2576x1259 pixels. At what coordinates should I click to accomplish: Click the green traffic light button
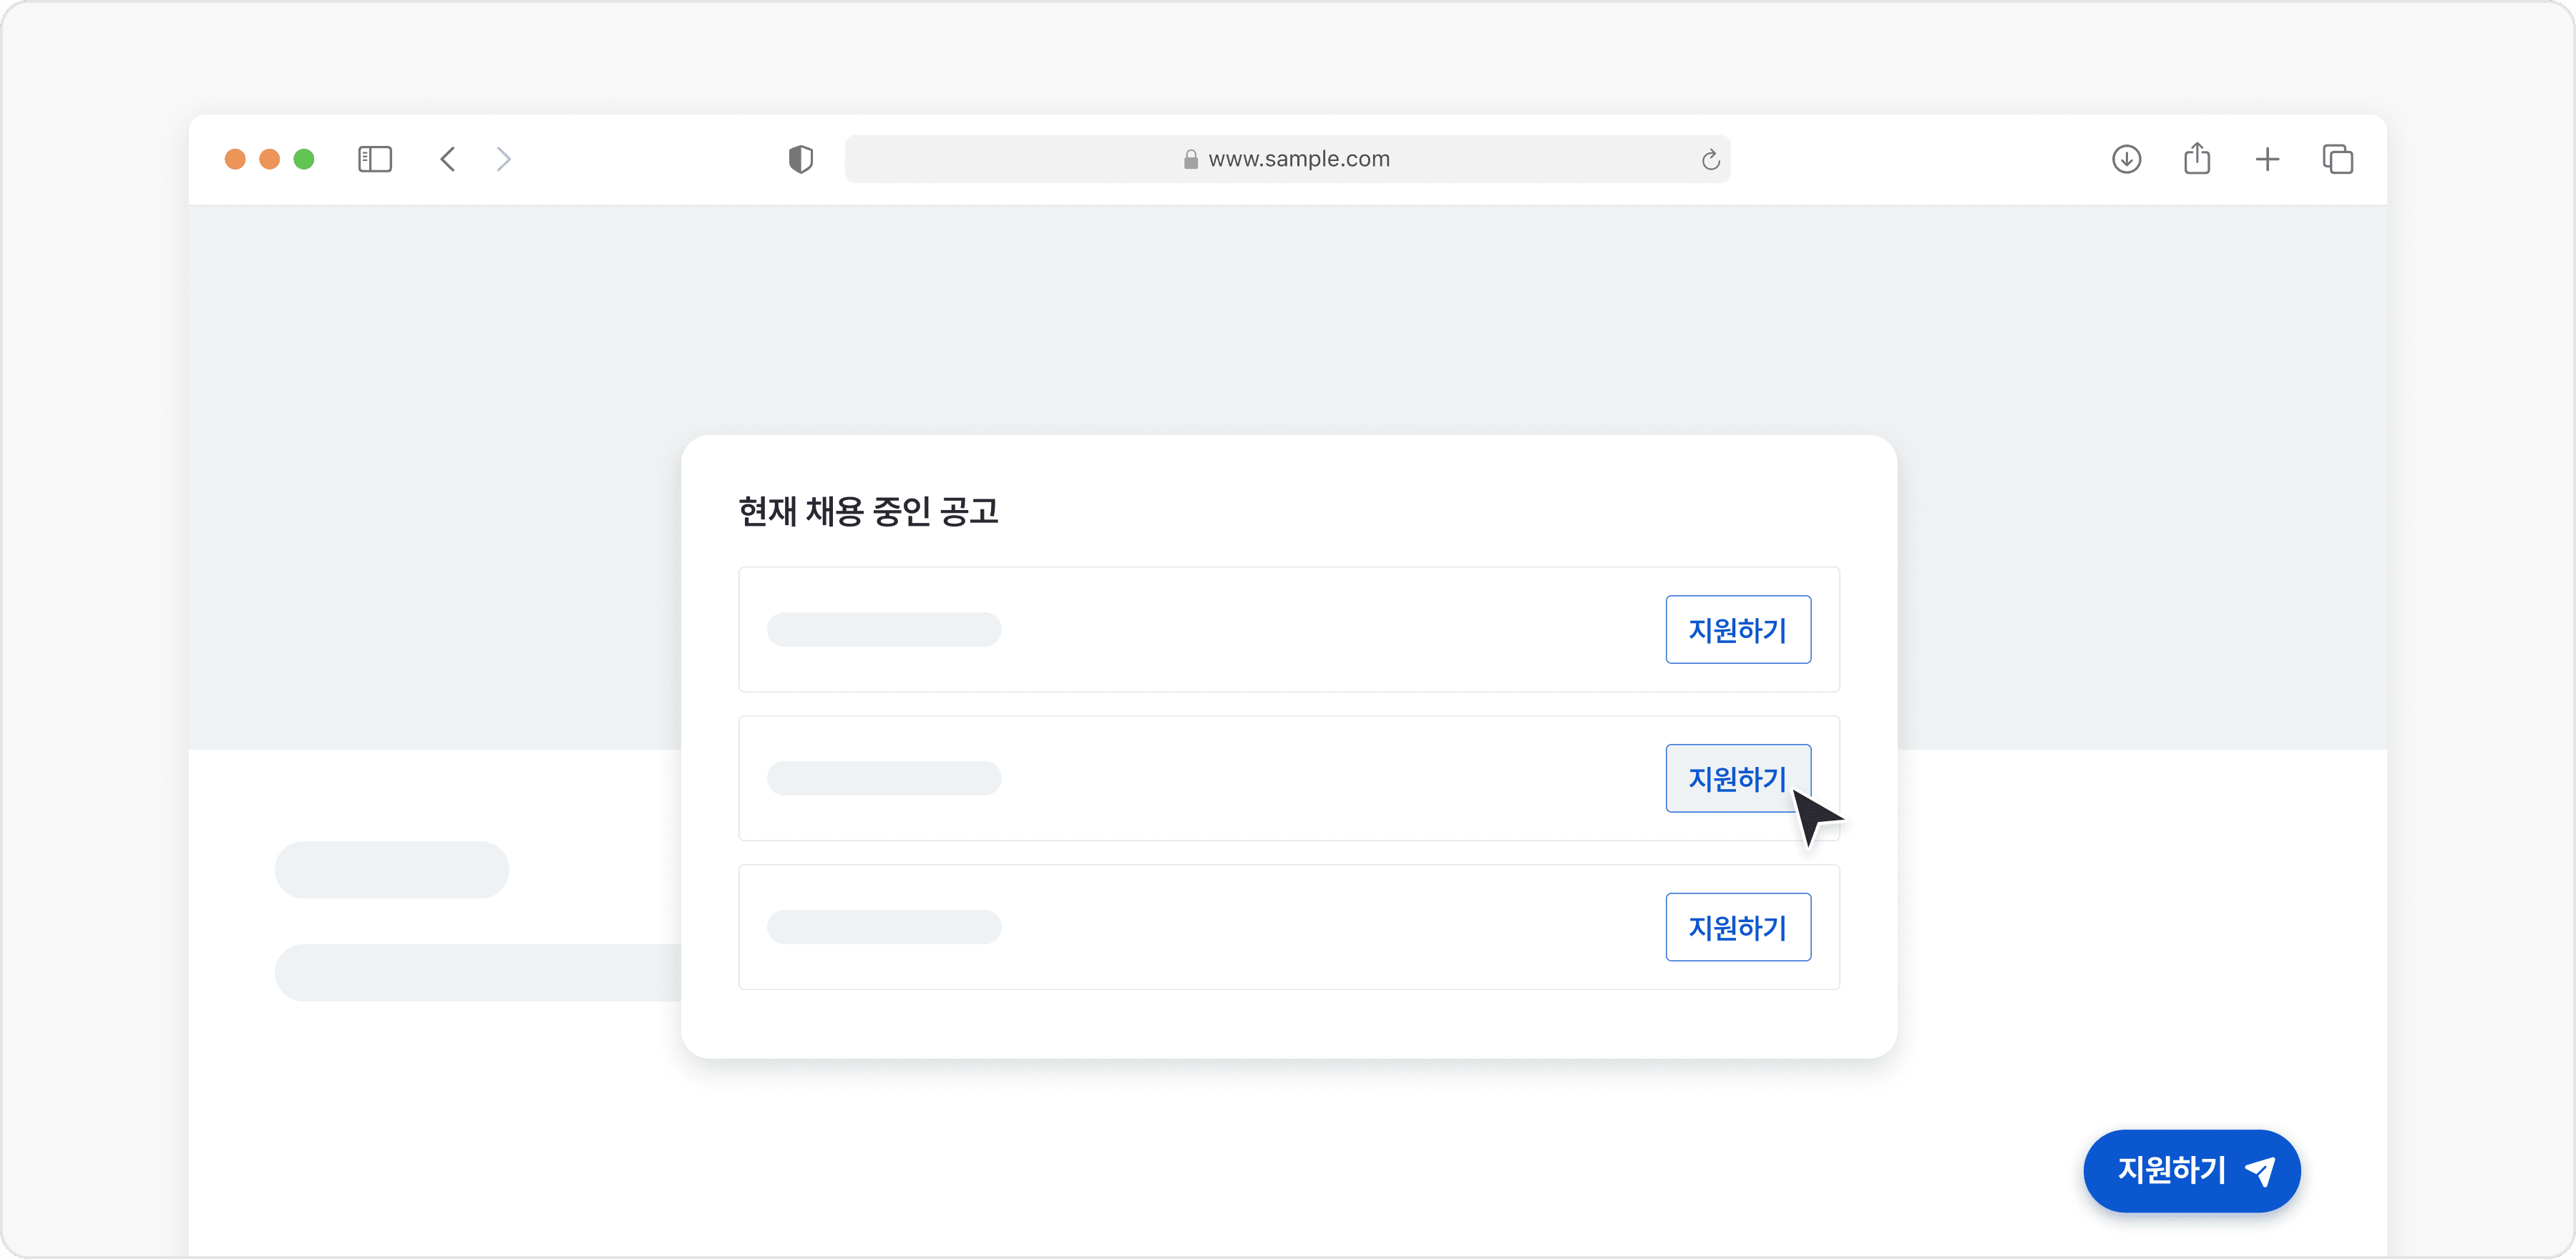click(x=305, y=159)
